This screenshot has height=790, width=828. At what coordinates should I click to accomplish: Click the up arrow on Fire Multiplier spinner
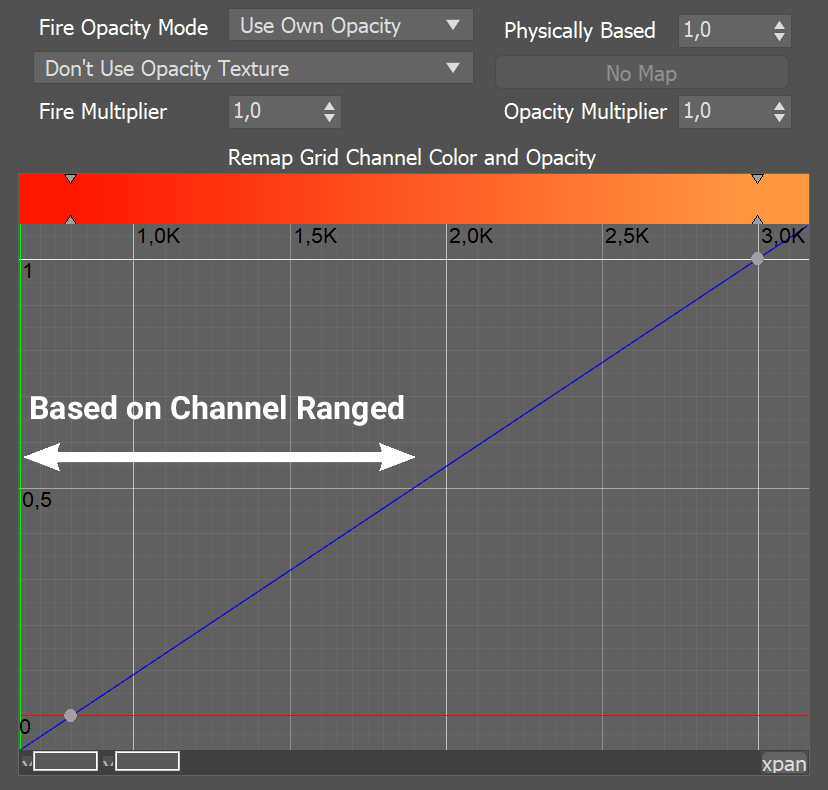tap(330, 106)
